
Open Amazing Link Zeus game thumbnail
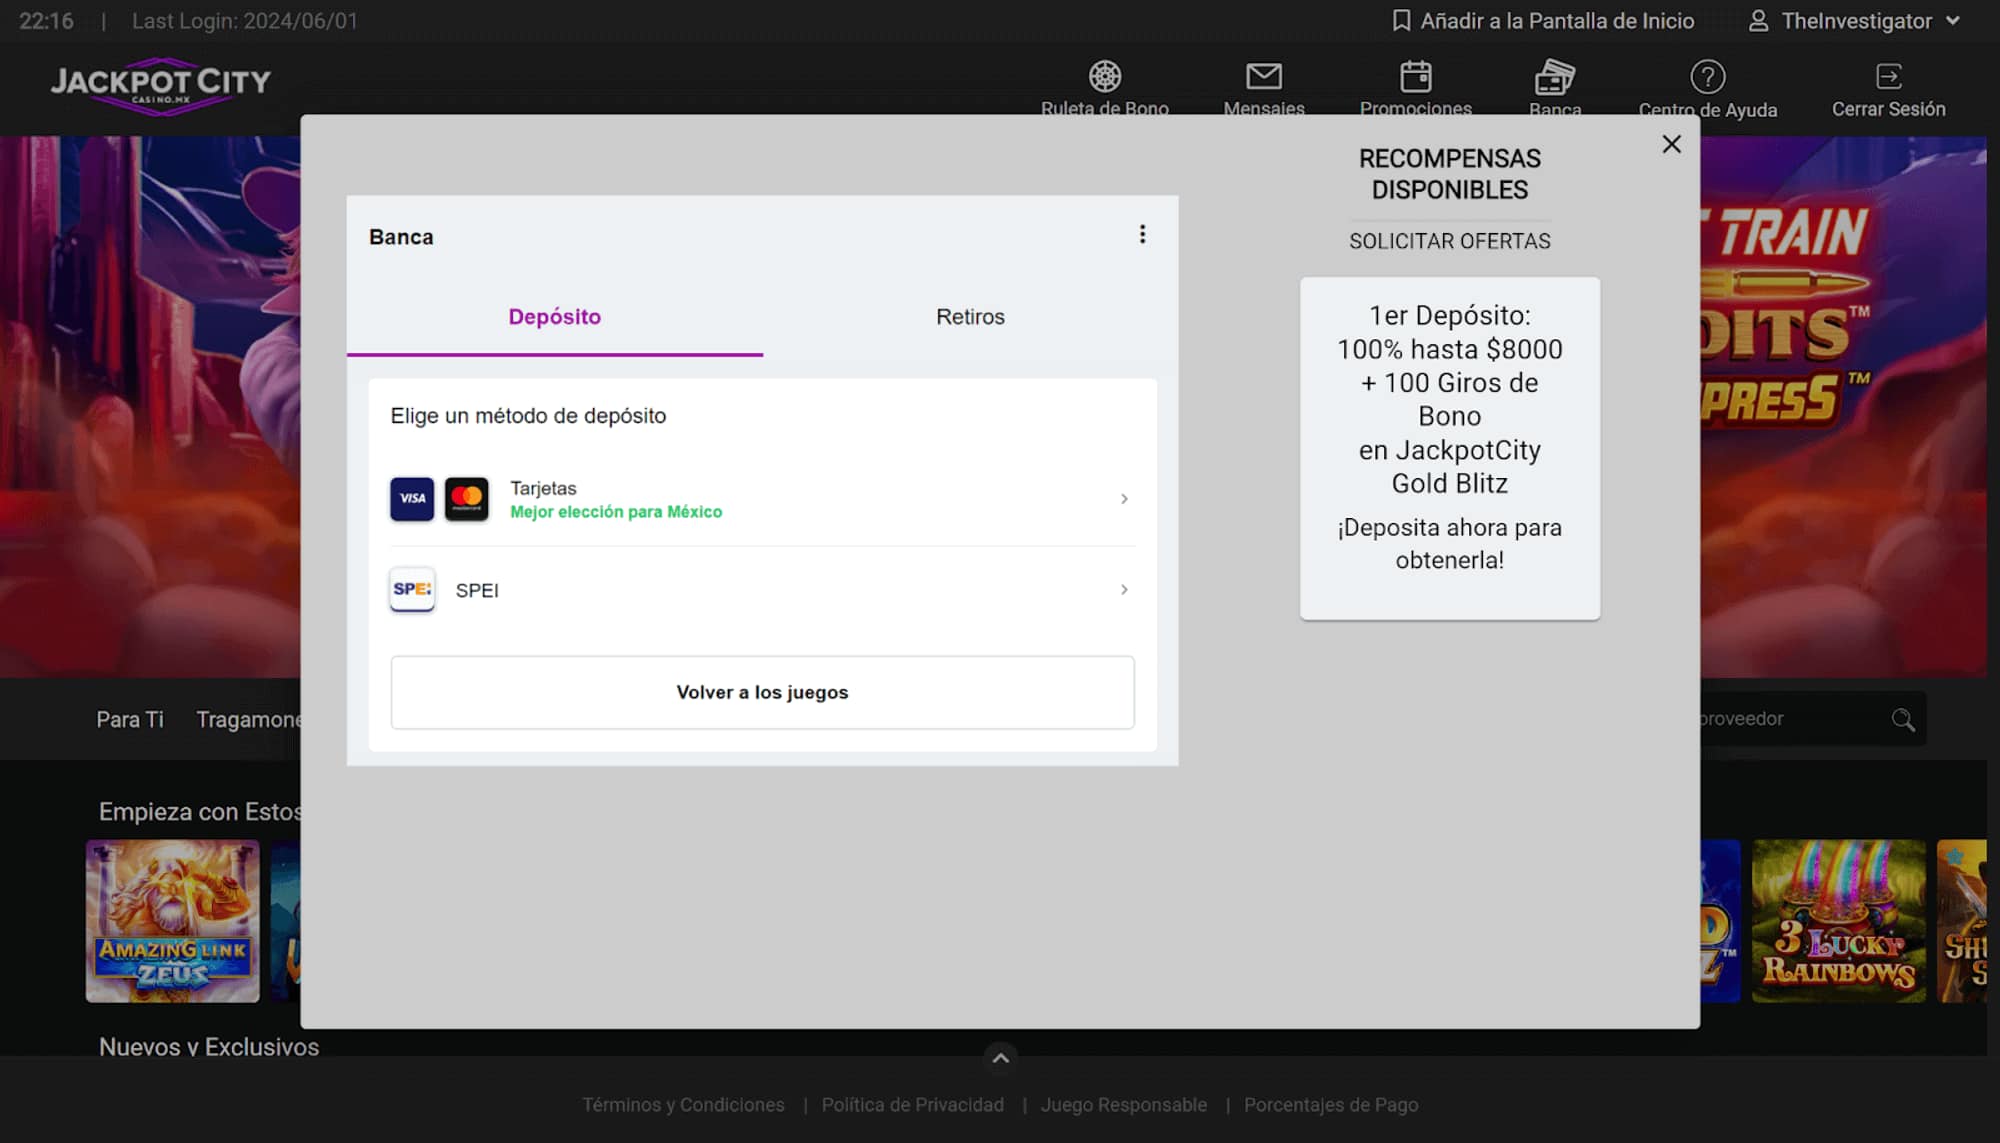[172, 921]
